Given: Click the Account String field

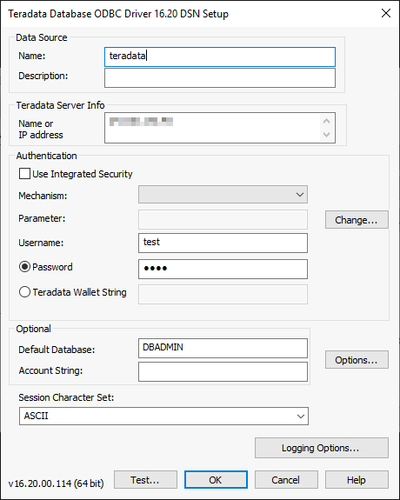Looking at the screenshot, I should 223,372.
